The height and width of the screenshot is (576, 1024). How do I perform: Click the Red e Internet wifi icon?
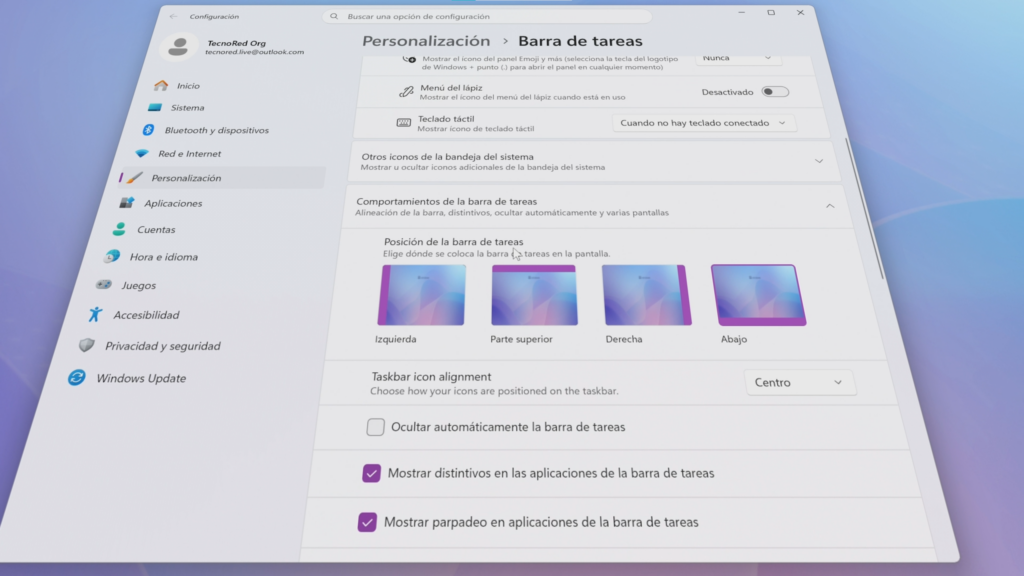(x=142, y=153)
